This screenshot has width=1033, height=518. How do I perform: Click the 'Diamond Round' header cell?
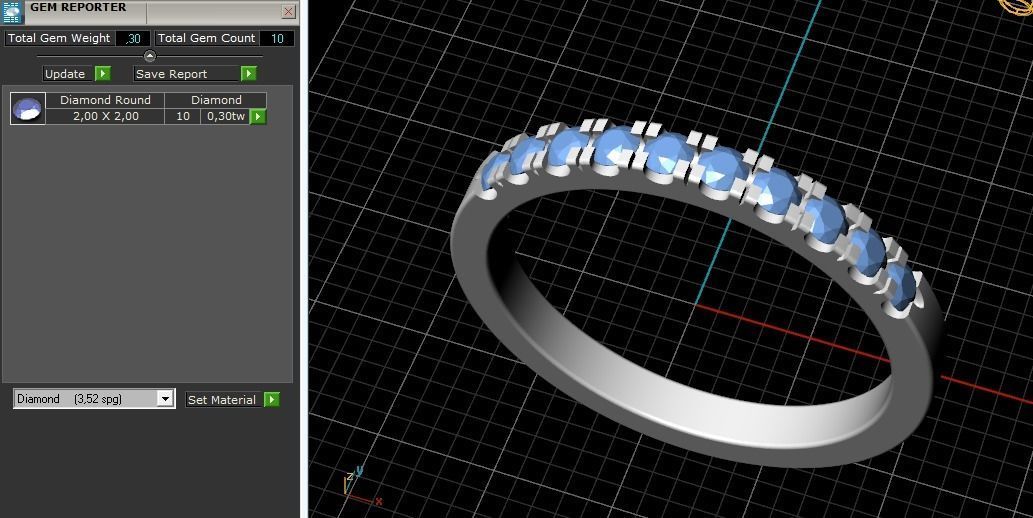click(x=105, y=100)
